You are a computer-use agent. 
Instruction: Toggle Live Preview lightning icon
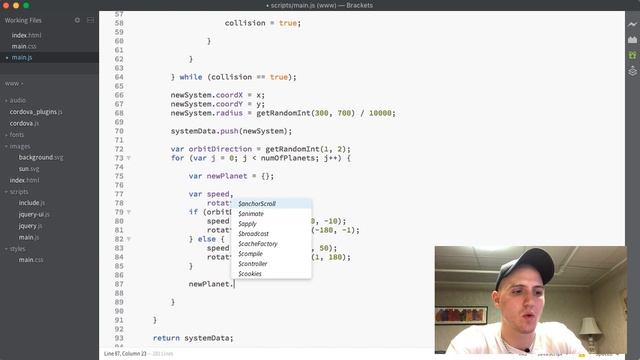pyautogui.click(x=632, y=24)
